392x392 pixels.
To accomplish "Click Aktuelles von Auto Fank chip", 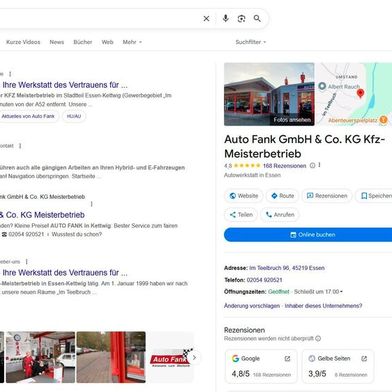I will tap(29, 116).
